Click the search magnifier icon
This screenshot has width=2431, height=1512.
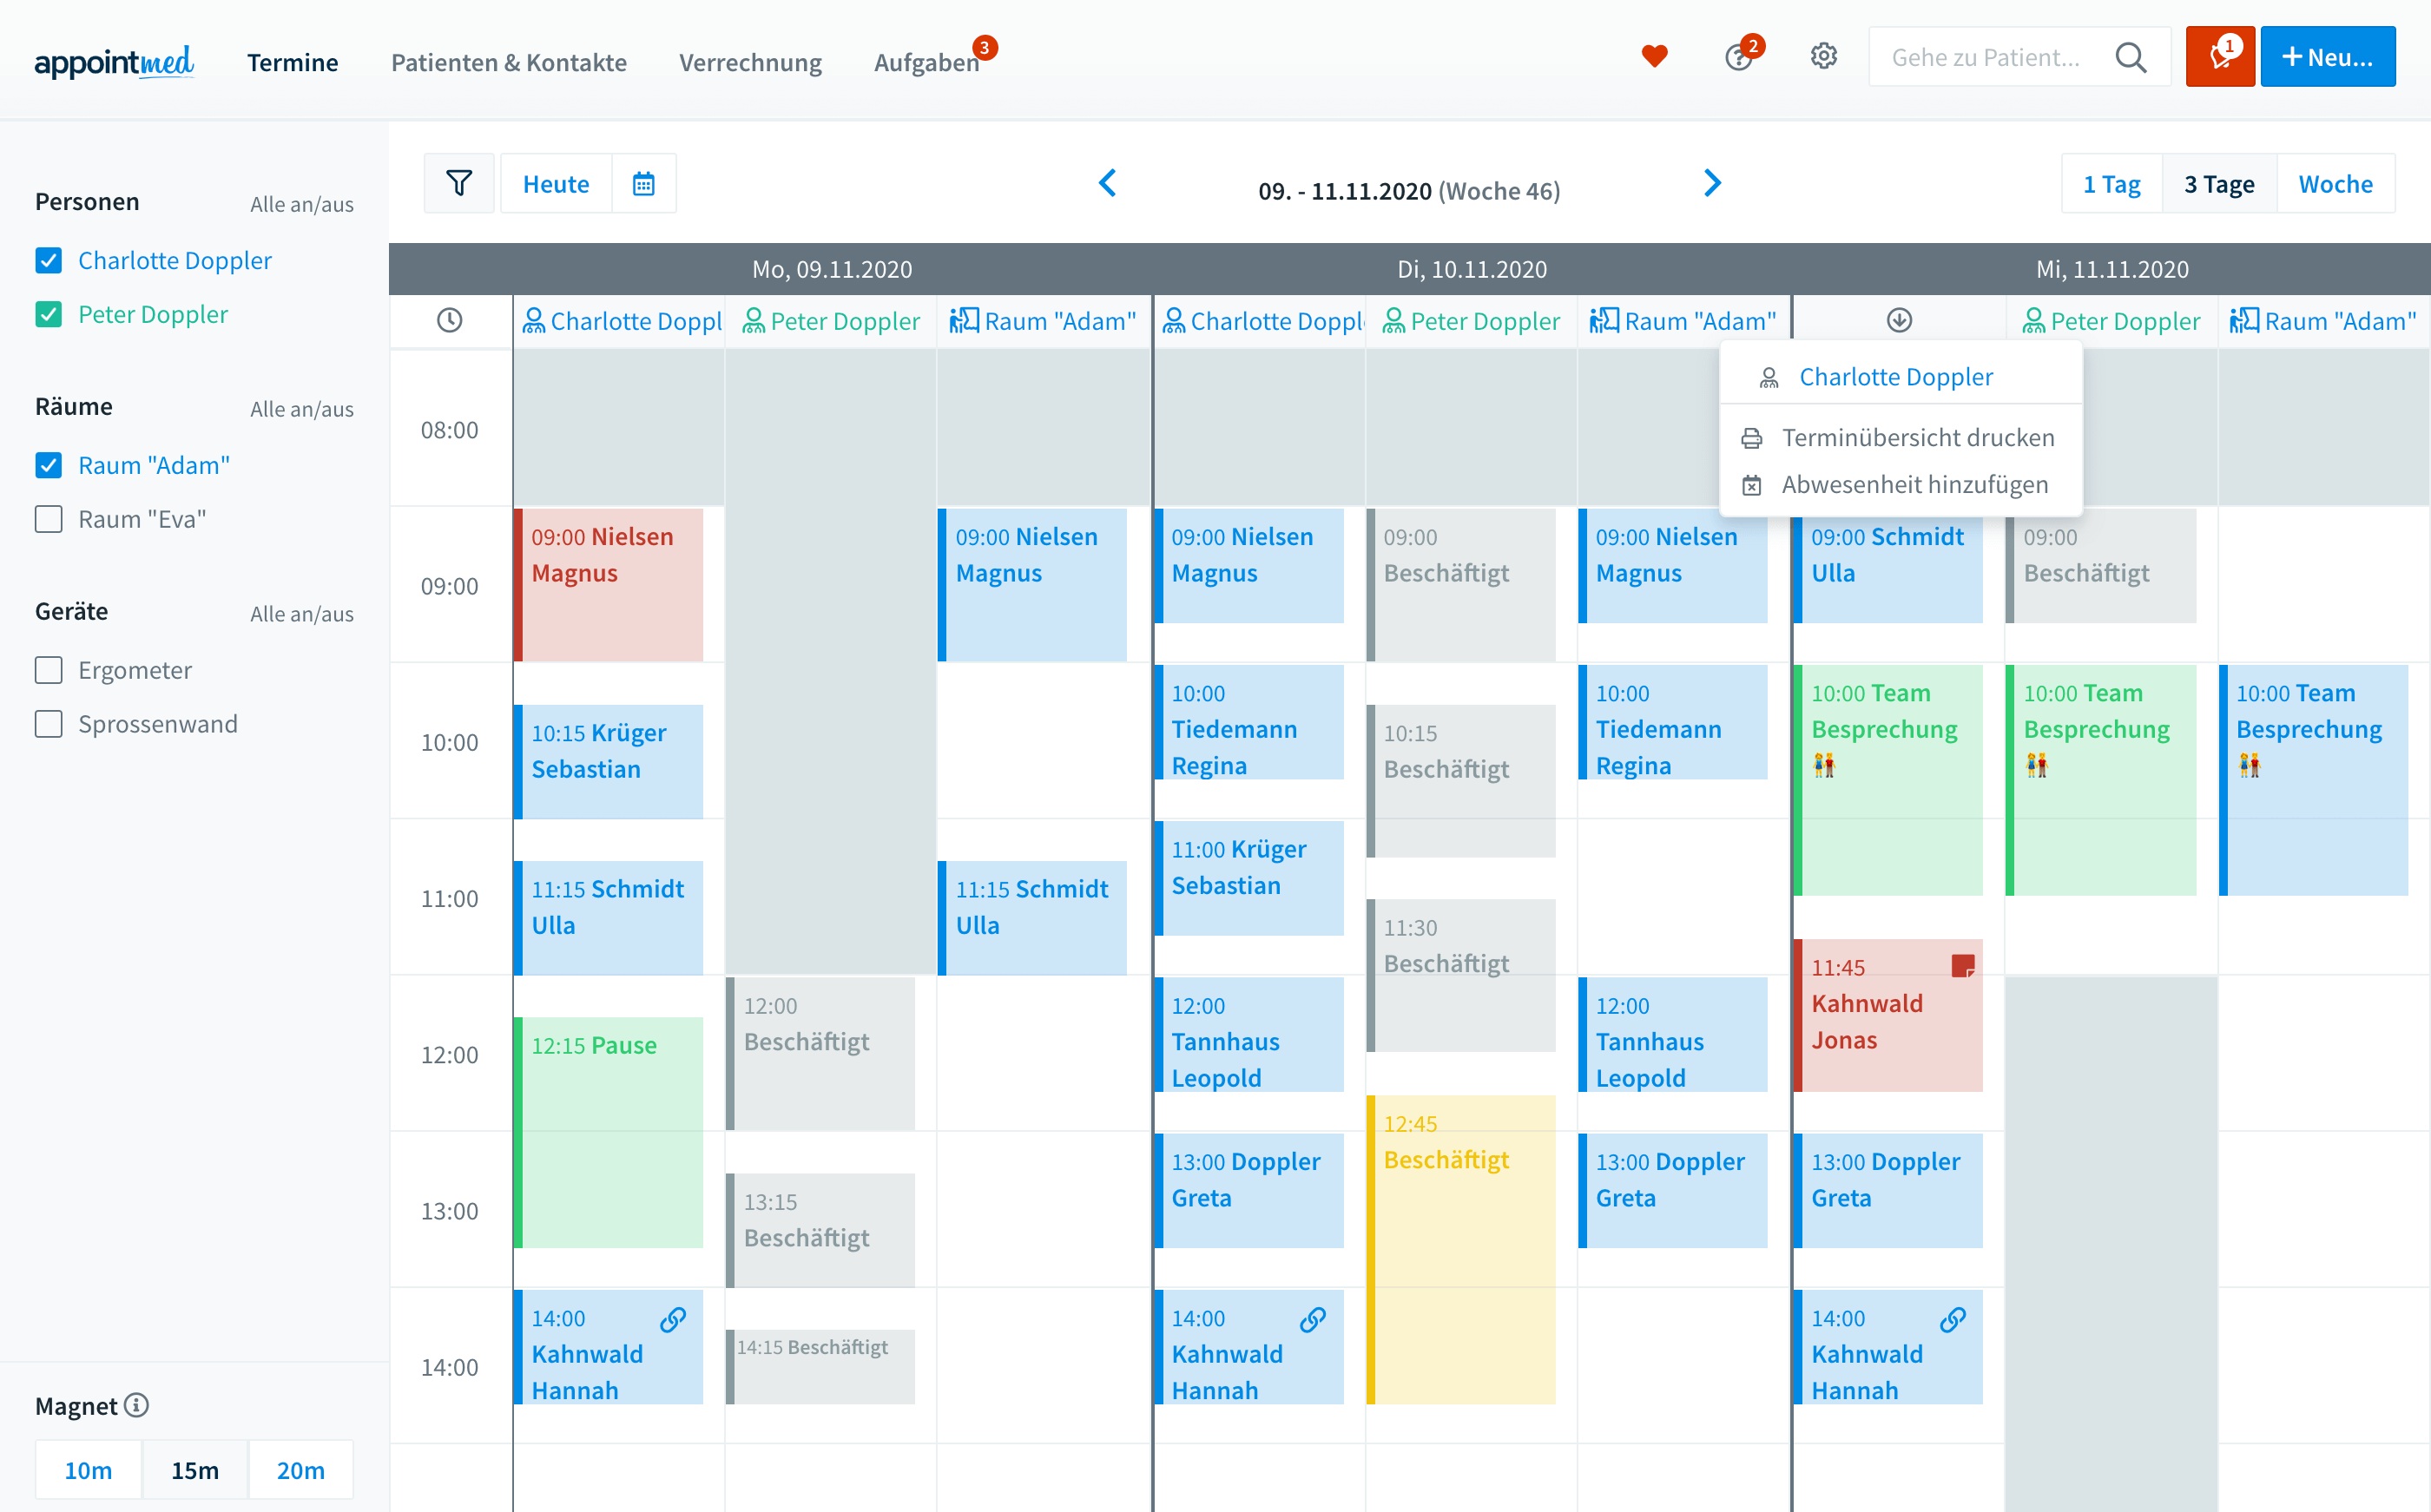(x=2130, y=57)
